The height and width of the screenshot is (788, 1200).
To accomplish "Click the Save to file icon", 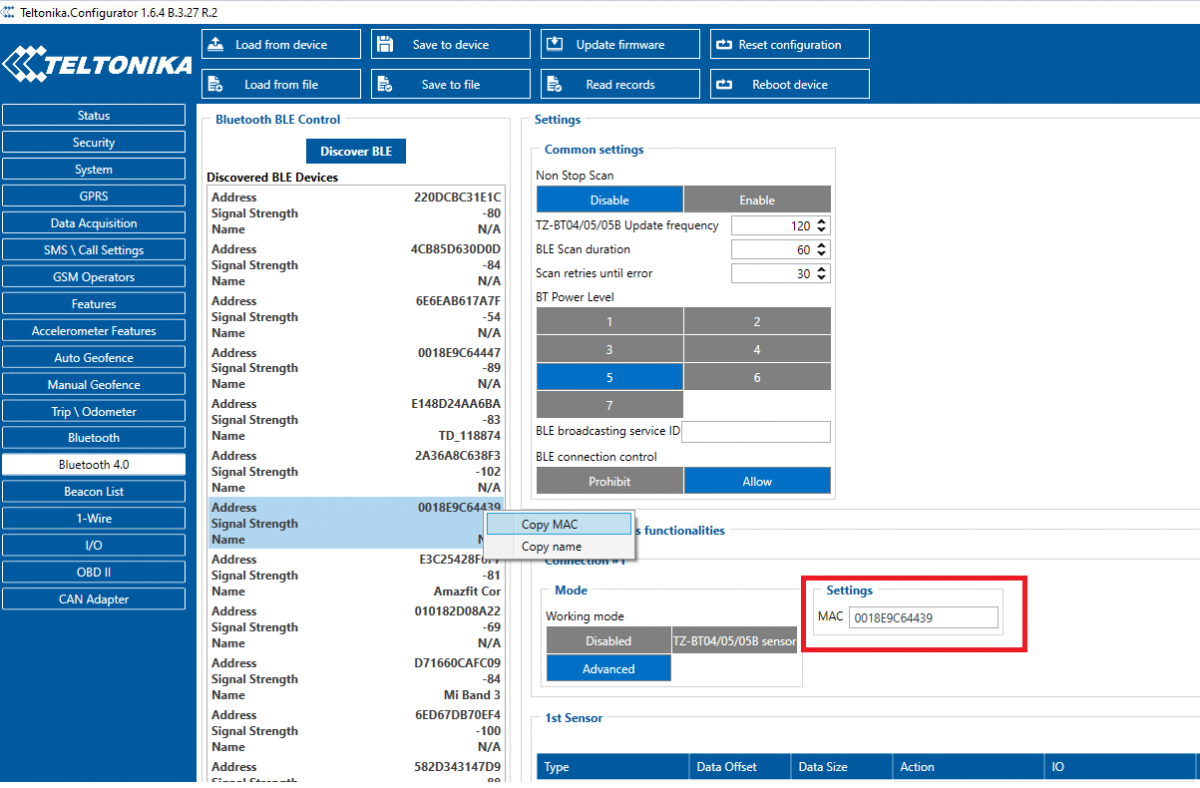I will [x=385, y=85].
